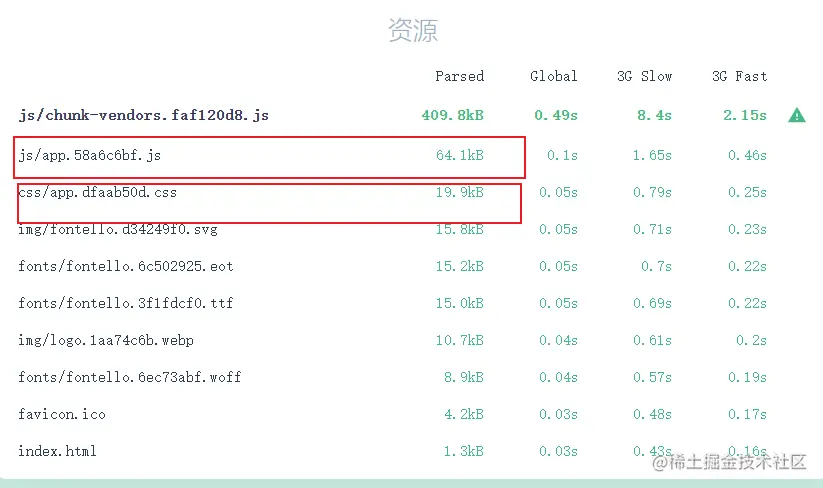
Task: Click the 资源 section title
Action: click(412, 30)
